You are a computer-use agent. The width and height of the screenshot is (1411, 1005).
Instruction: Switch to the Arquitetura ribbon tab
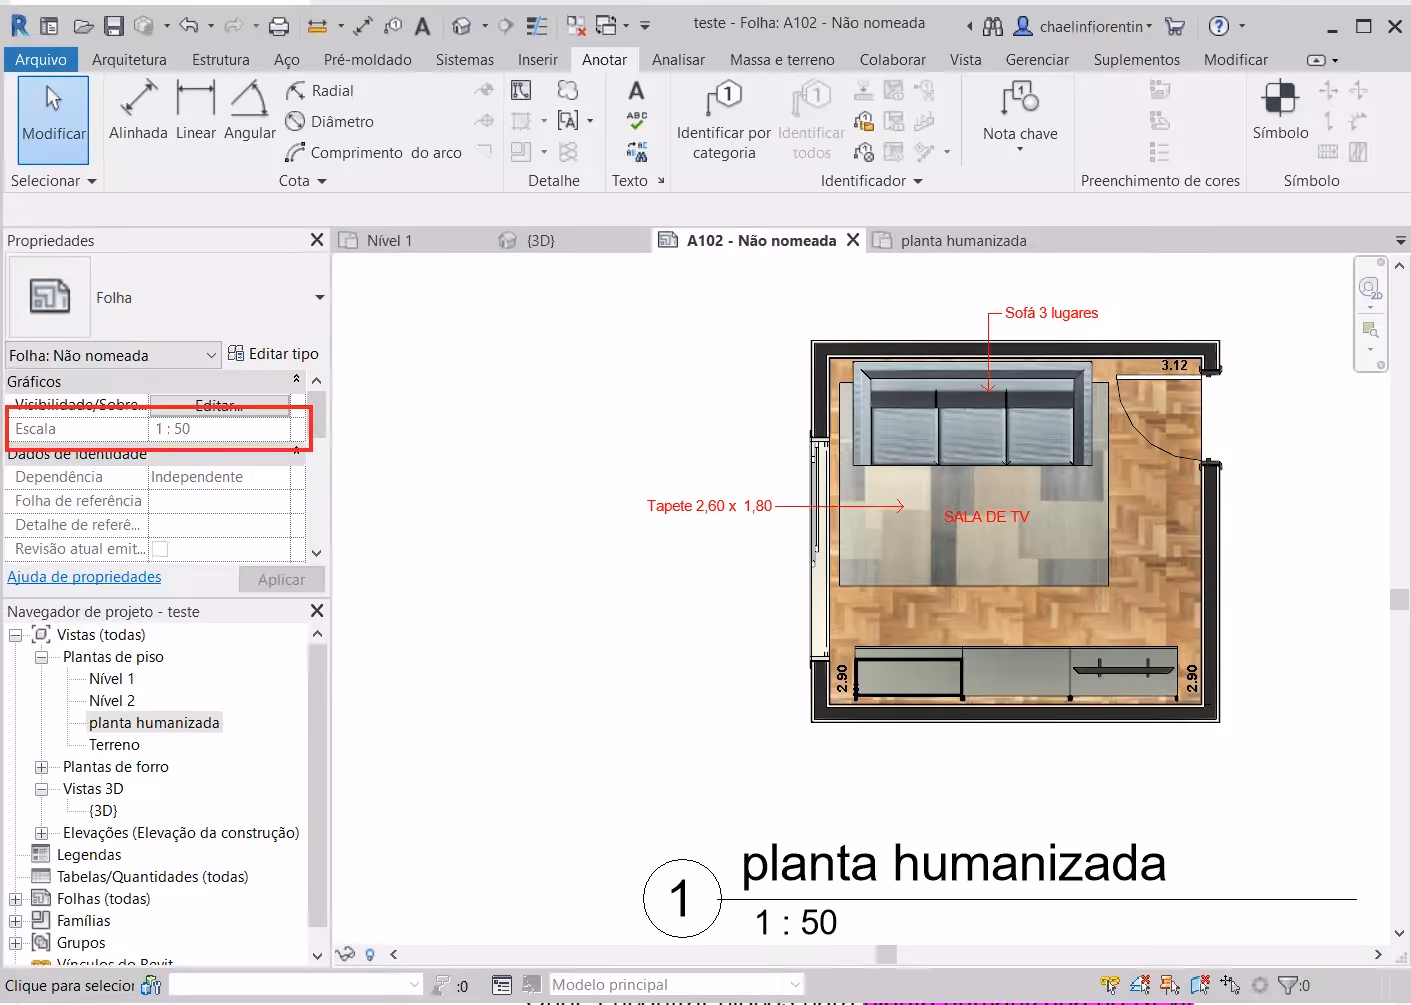coord(129,60)
